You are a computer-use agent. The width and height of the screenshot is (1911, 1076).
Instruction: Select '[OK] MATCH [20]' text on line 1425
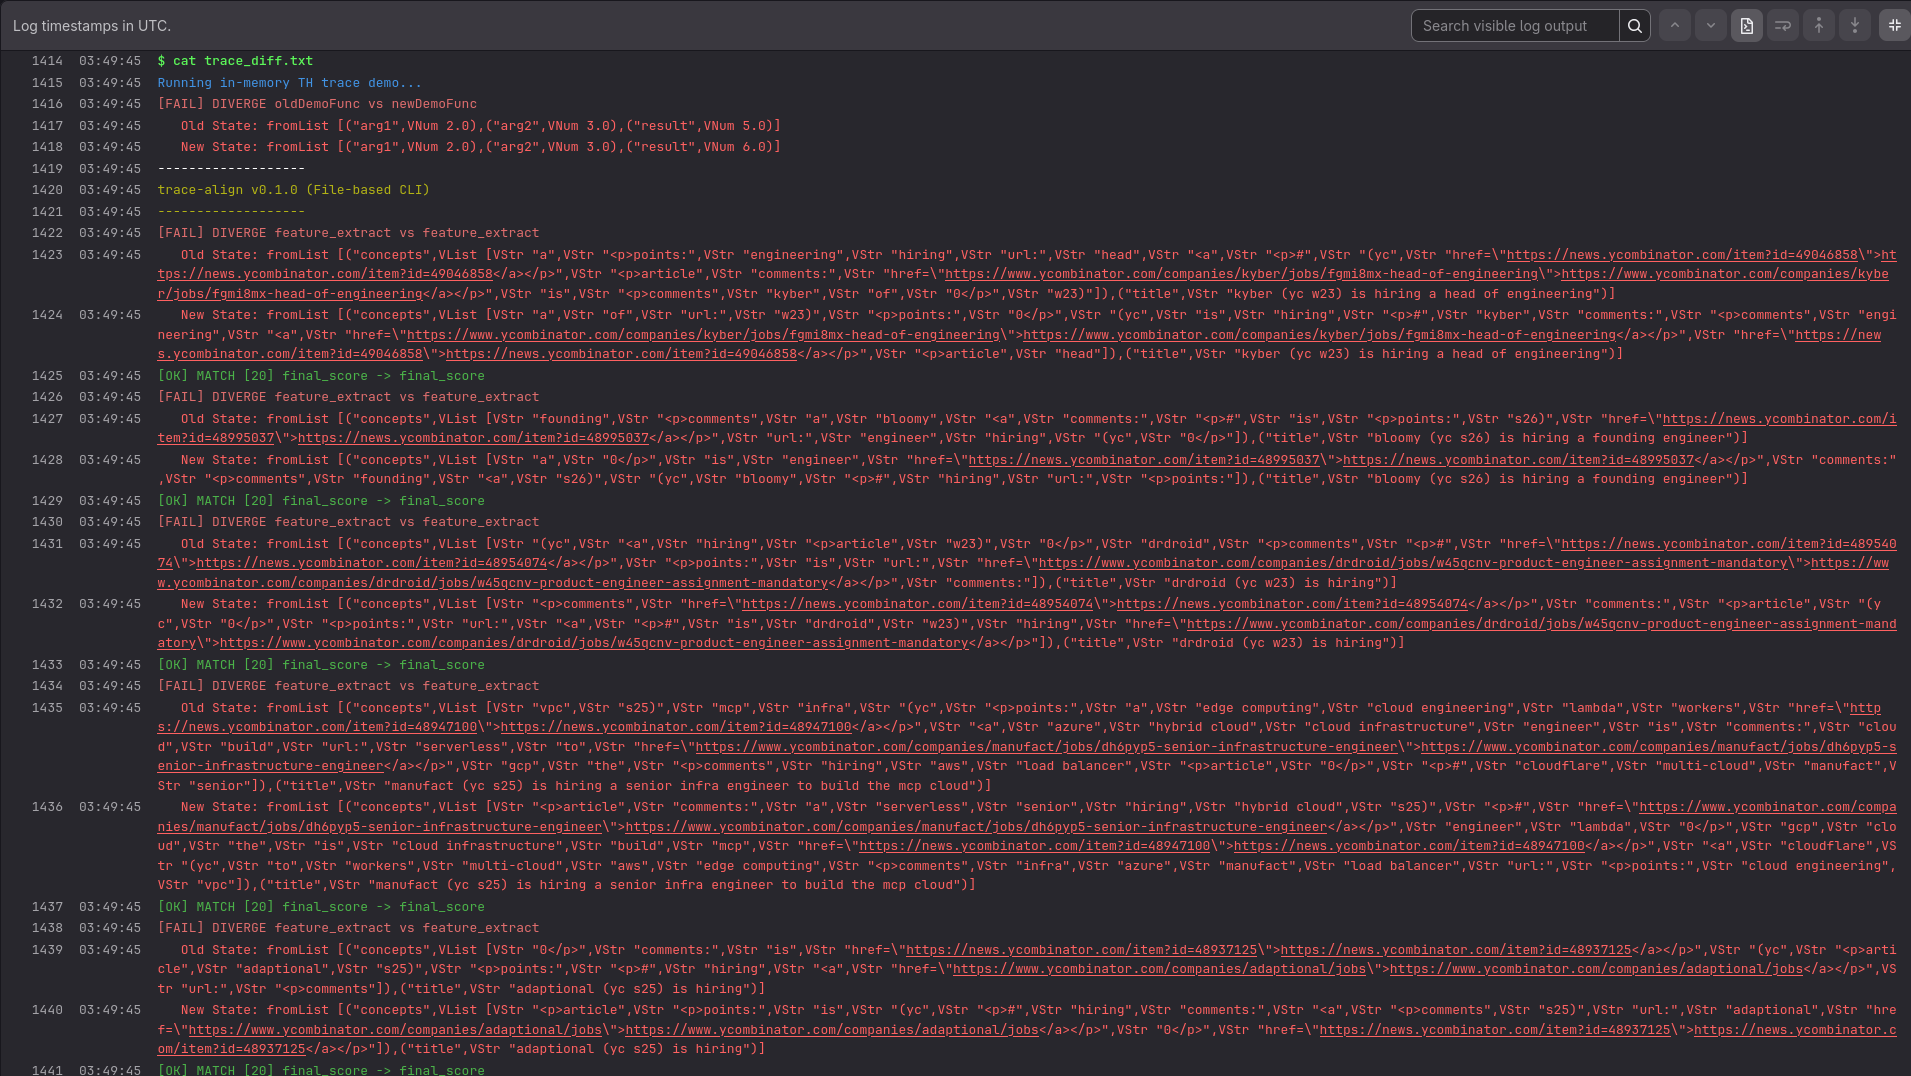click(x=215, y=376)
